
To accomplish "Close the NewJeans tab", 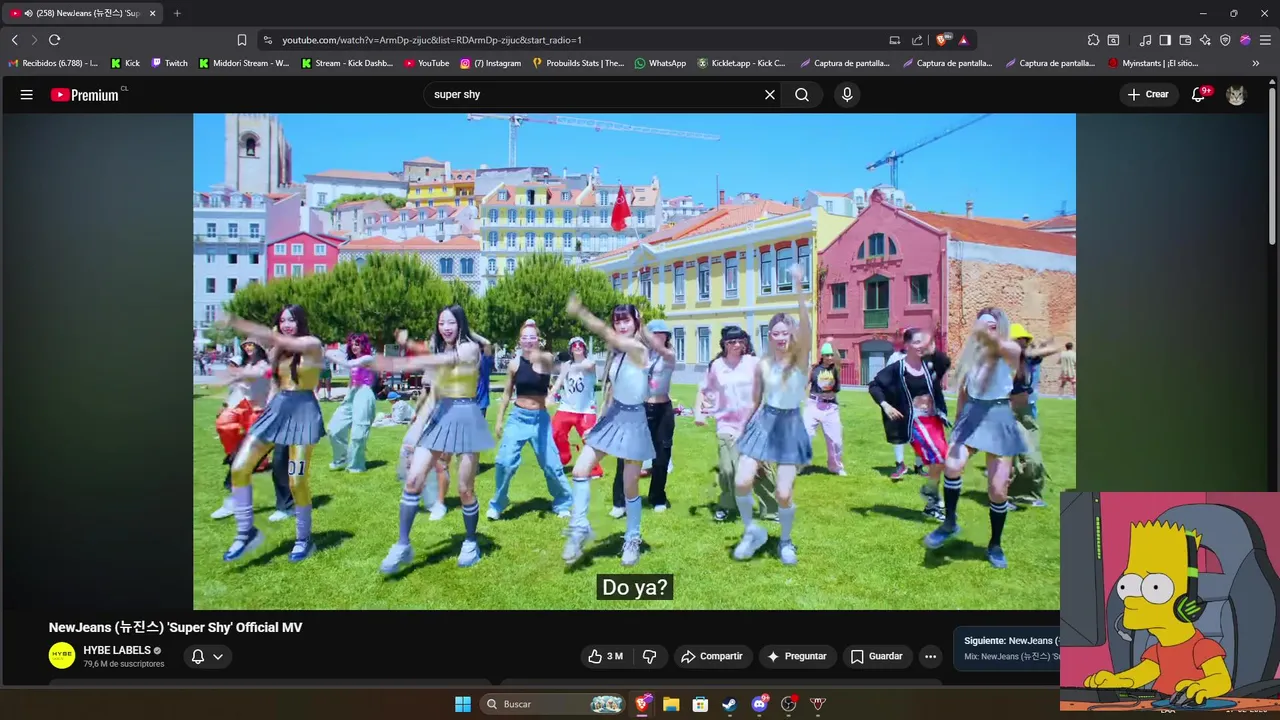I will tap(152, 13).
